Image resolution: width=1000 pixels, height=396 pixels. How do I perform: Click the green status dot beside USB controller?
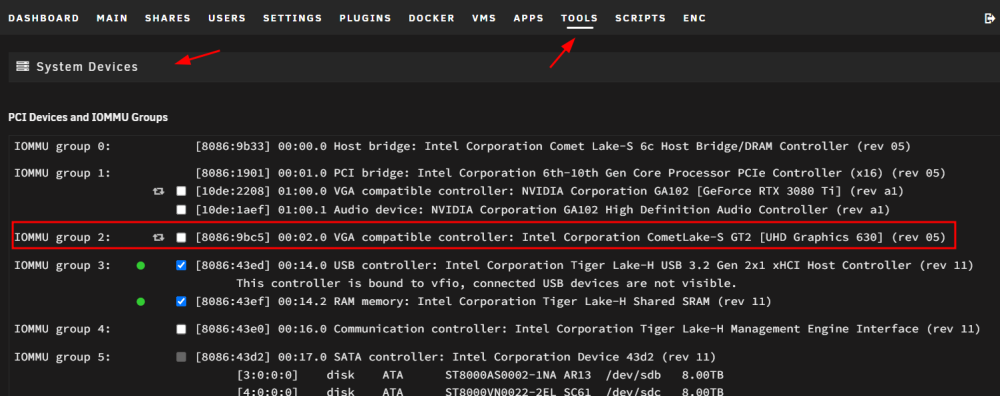pyautogui.click(x=141, y=265)
